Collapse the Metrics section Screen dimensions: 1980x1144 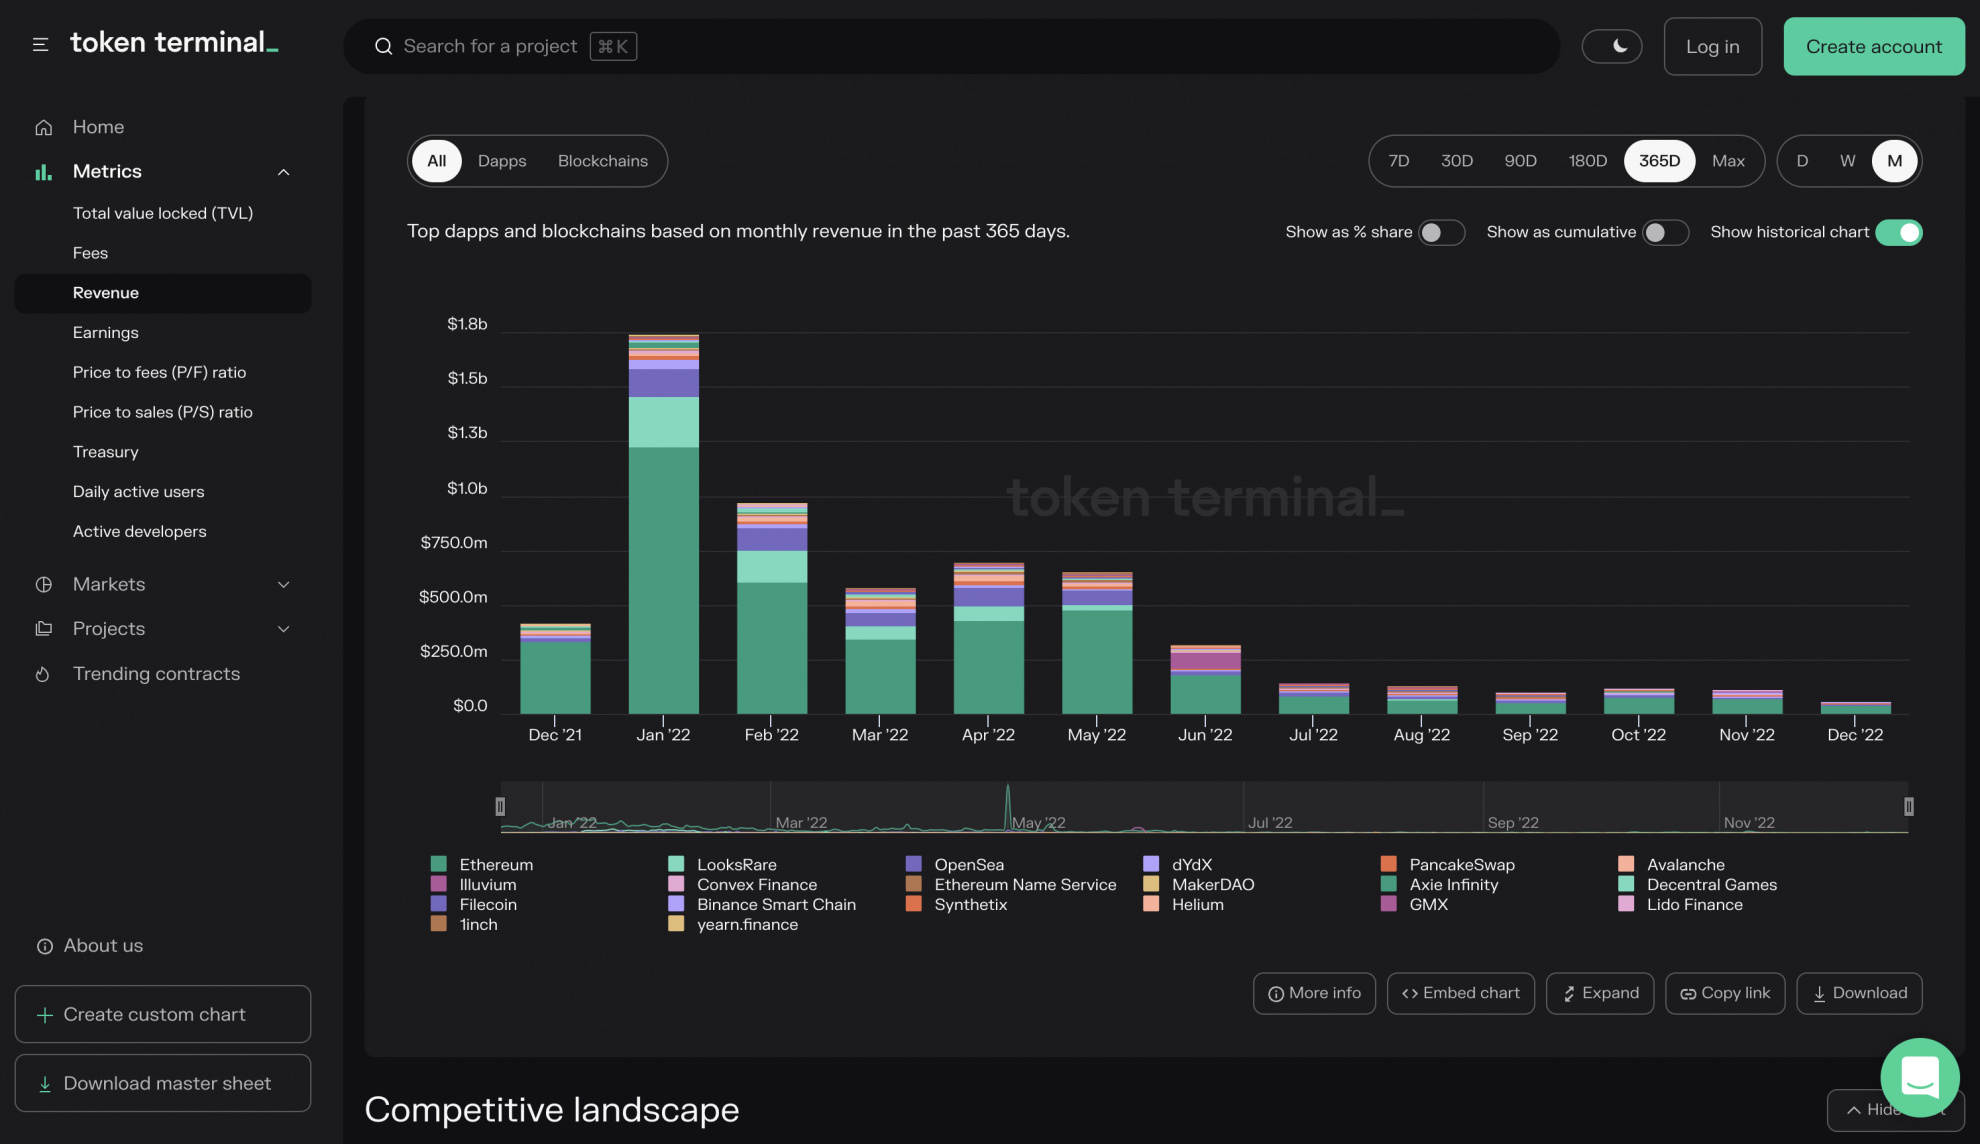click(283, 171)
